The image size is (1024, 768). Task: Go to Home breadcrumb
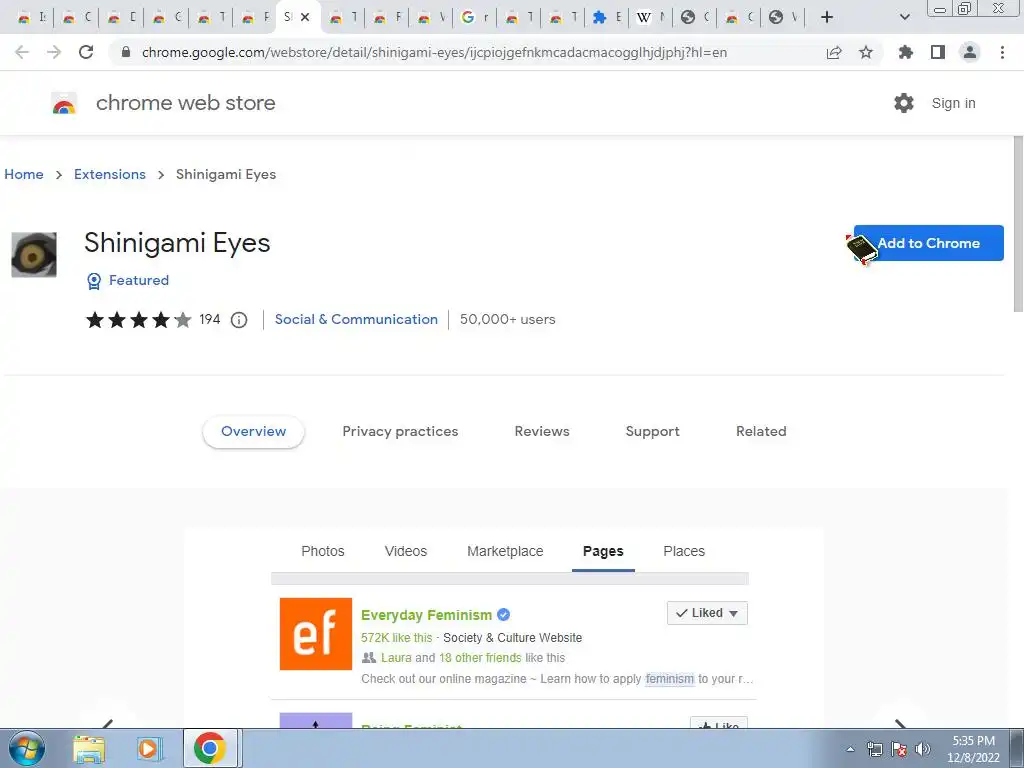tap(24, 174)
